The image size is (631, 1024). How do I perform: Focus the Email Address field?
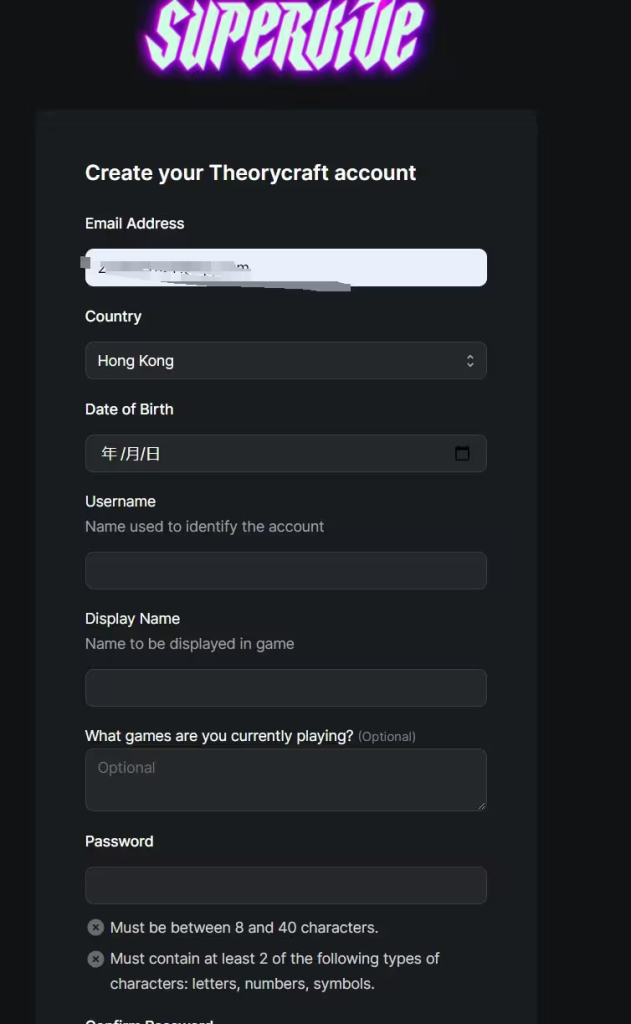285,267
